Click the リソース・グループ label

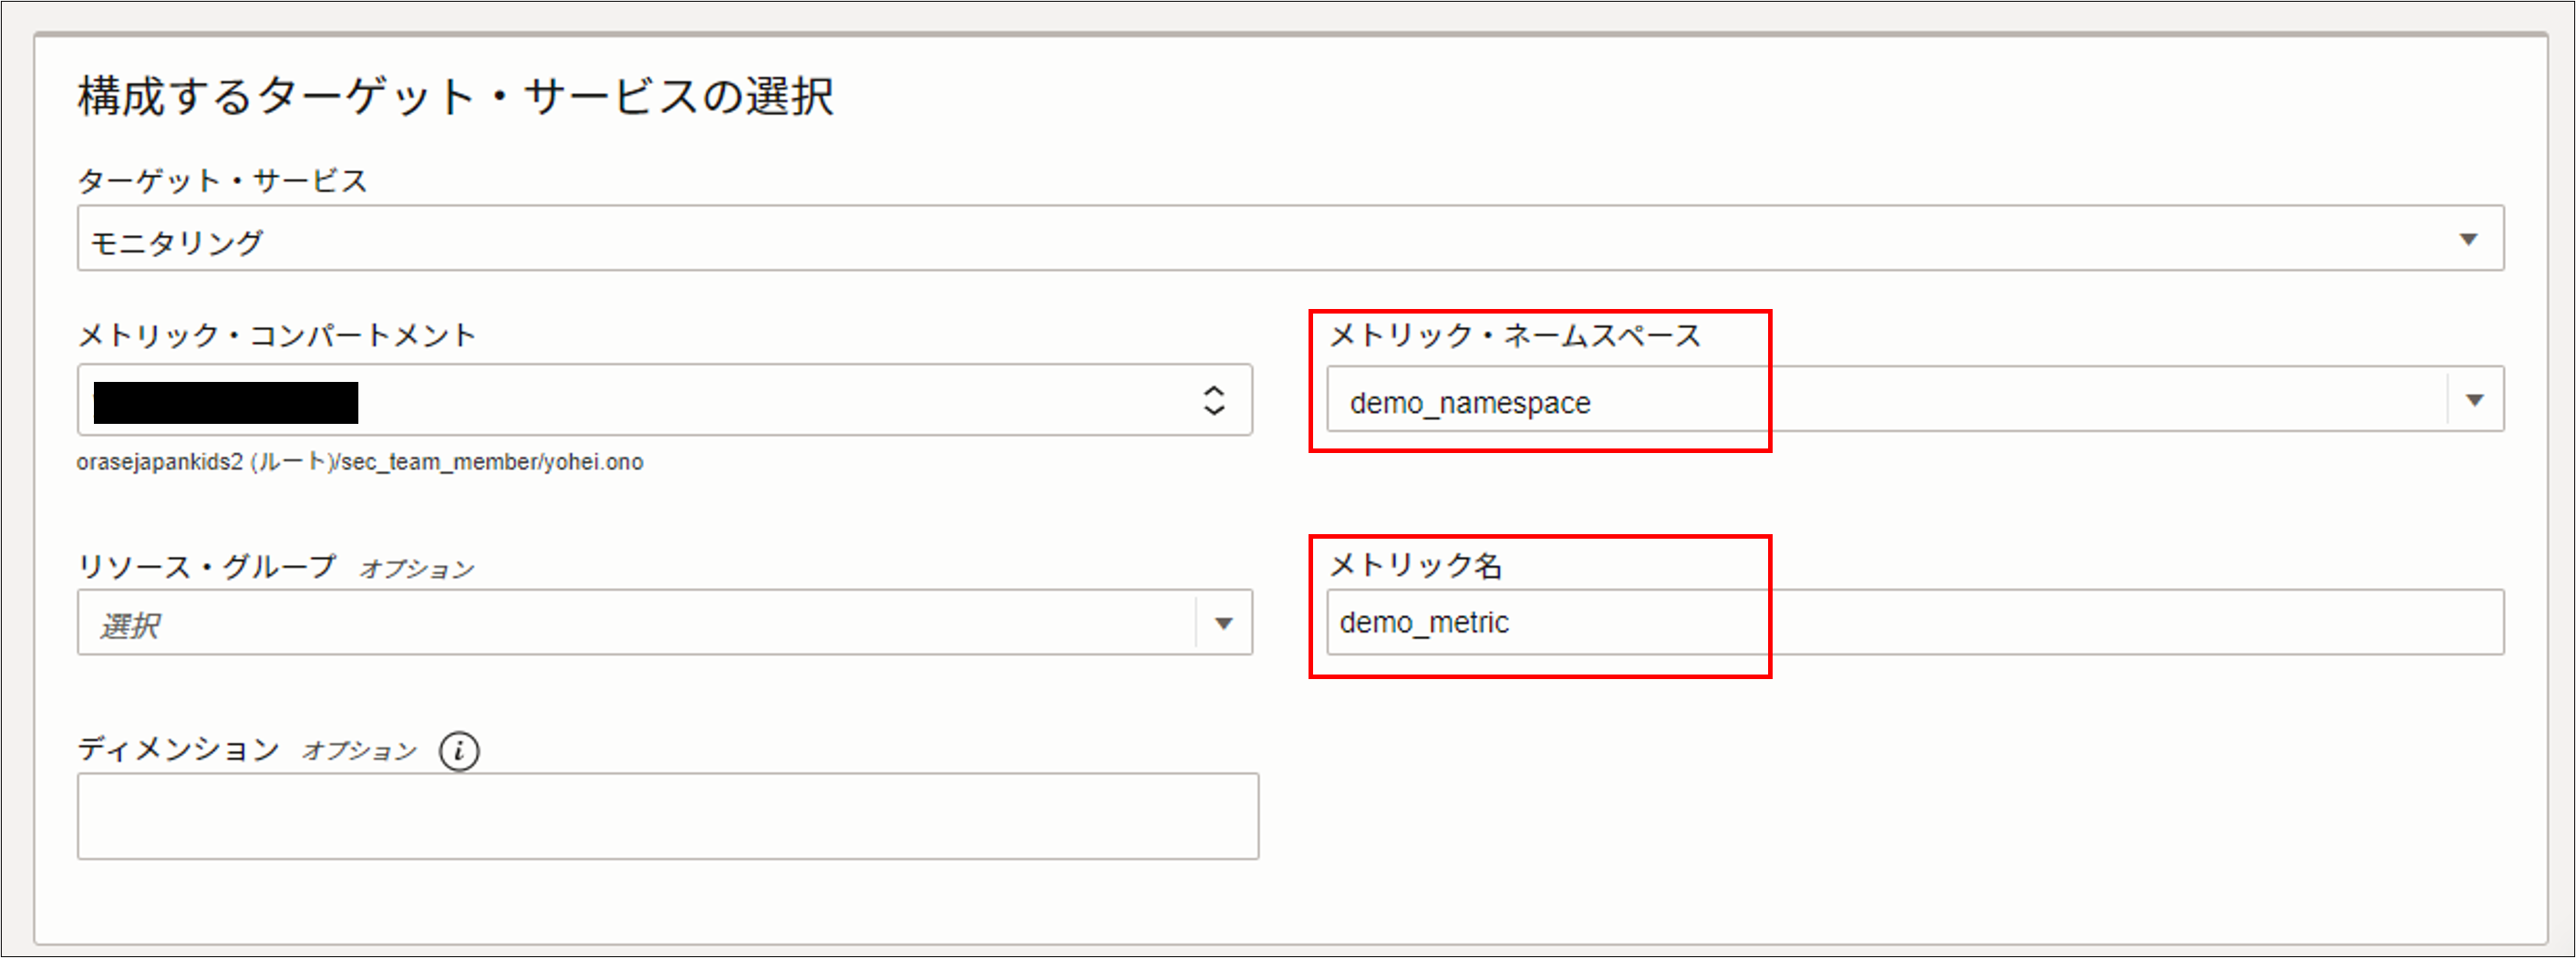207,567
